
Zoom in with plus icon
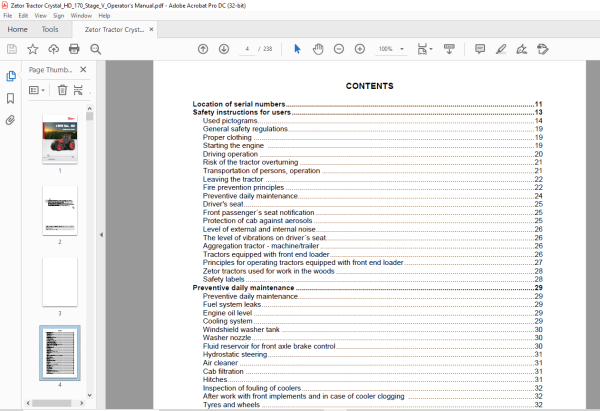[x=360, y=49]
